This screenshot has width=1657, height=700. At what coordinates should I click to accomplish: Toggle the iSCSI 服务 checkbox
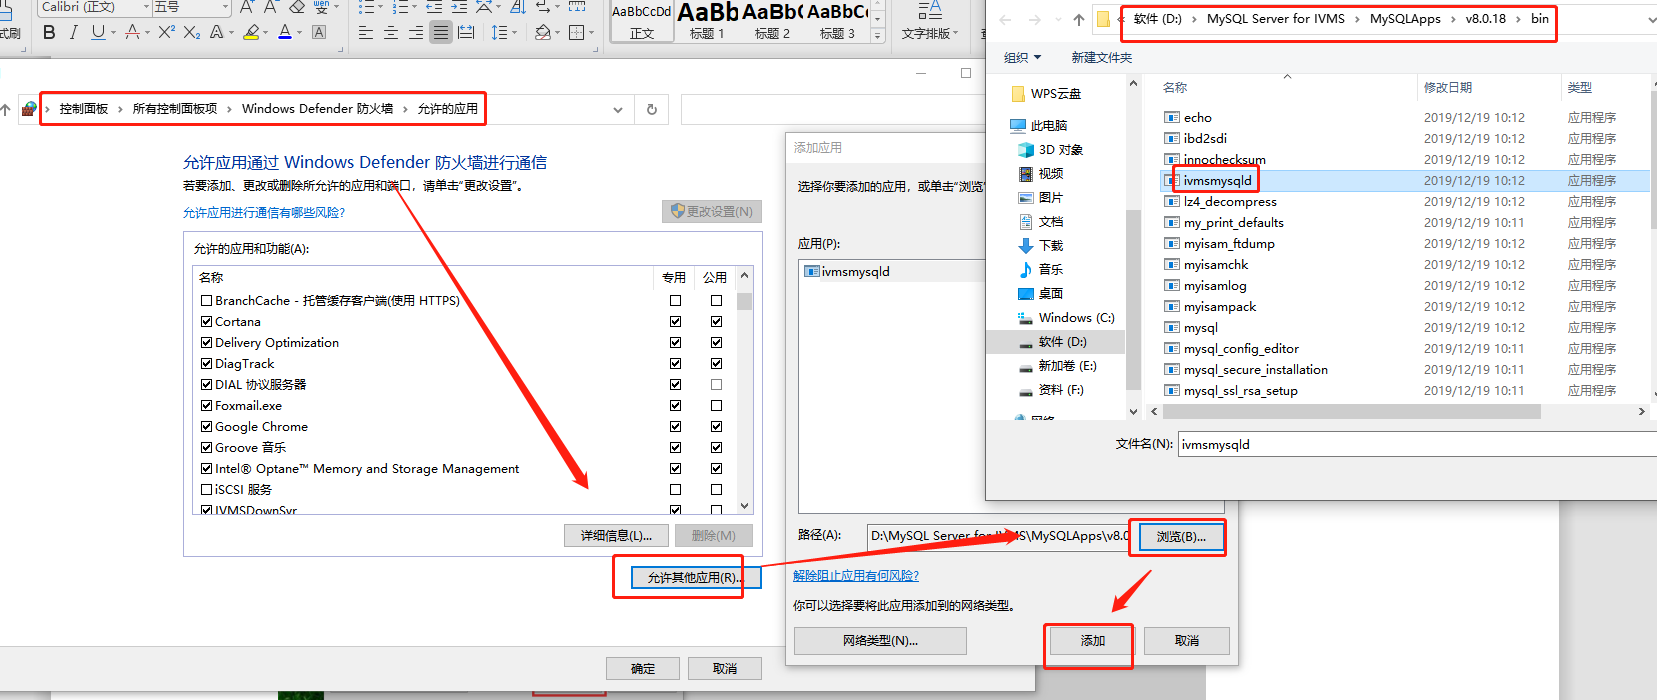(x=206, y=490)
